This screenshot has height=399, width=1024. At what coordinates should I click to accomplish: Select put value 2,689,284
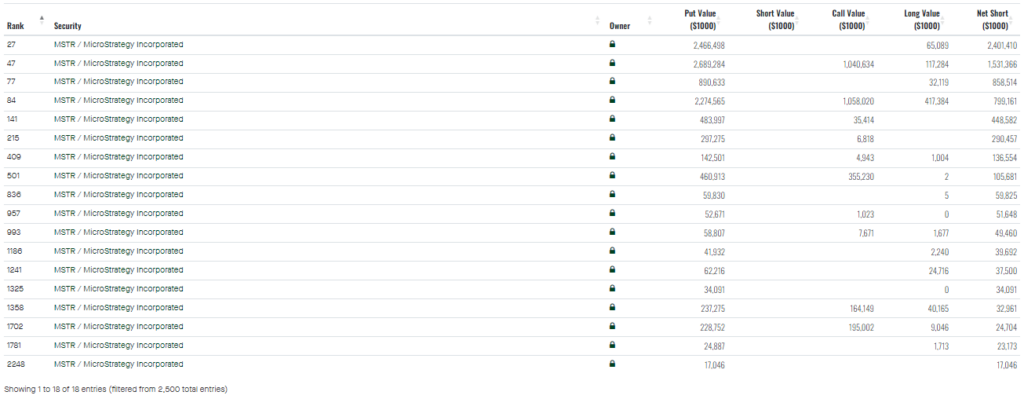[x=709, y=65]
